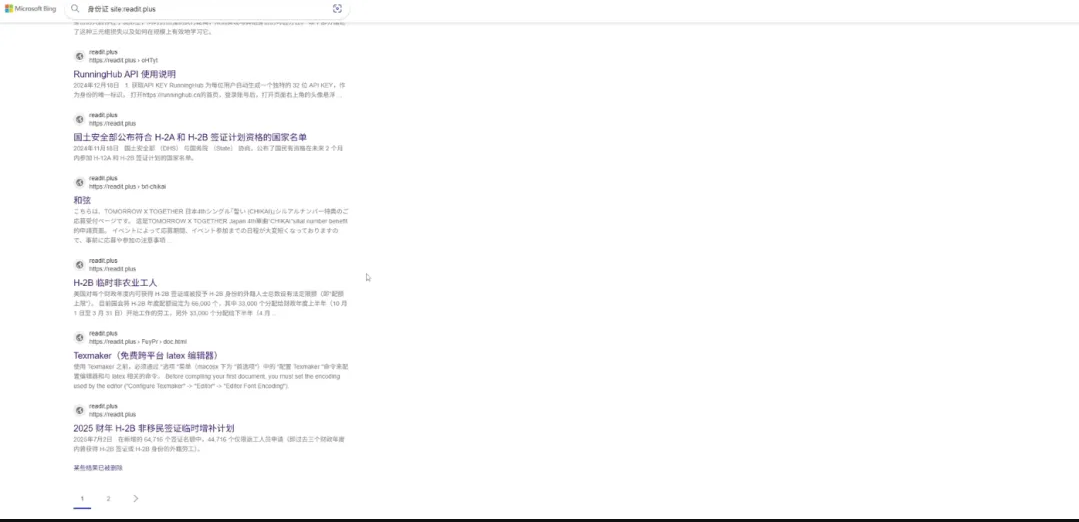This screenshot has height=522, width=1079.
Task: Click globe favicon of RunningHub API result
Action: tap(79, 56)
